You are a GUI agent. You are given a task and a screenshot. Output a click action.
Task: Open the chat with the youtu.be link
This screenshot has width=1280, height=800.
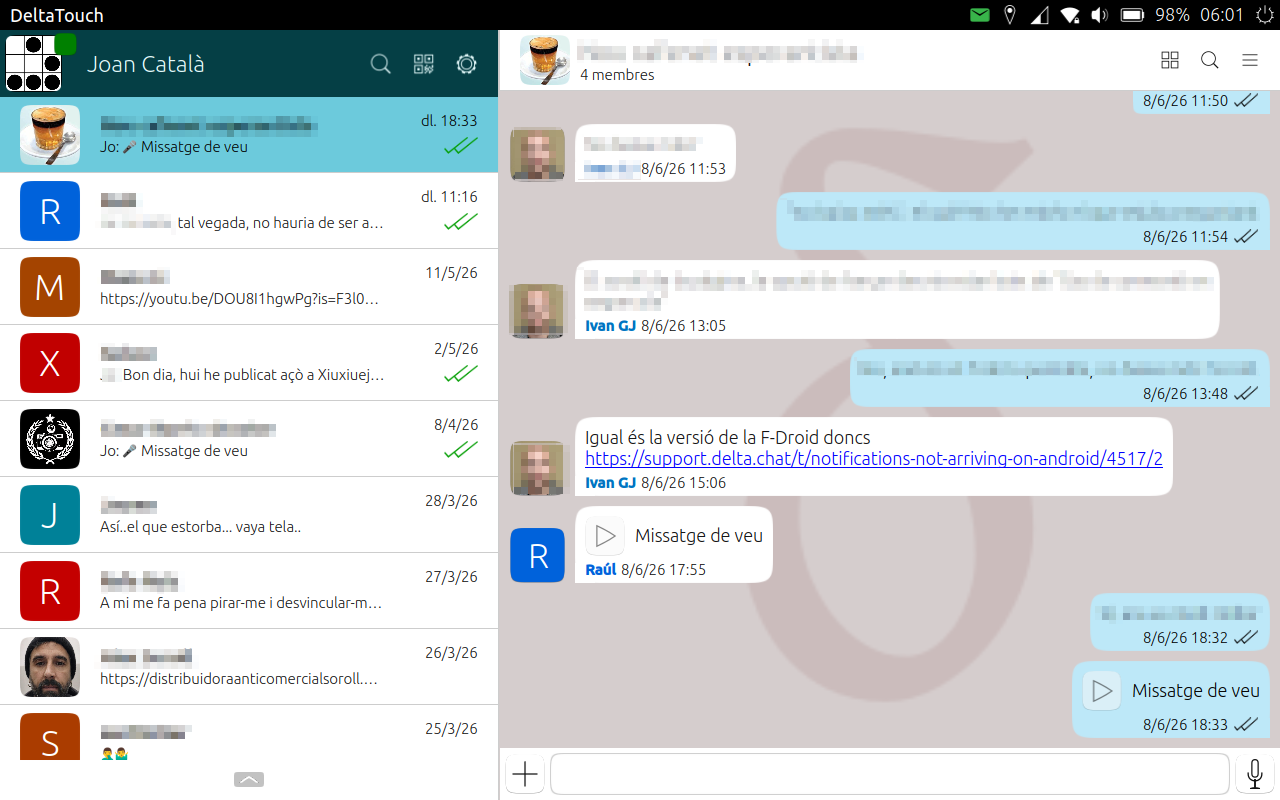coord(249,287)
